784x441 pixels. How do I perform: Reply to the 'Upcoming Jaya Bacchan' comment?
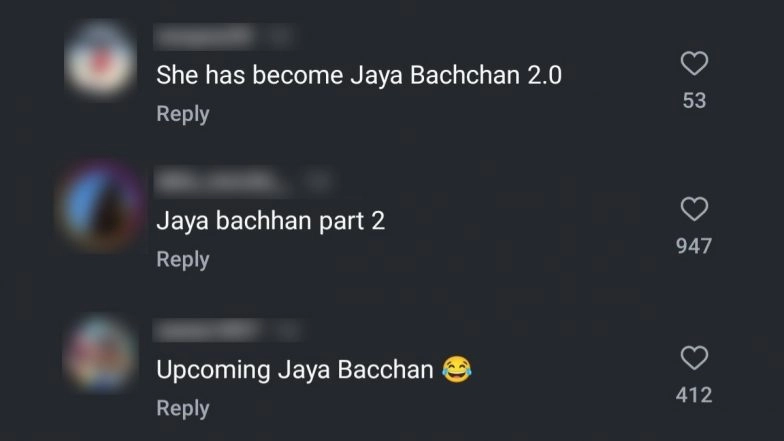coord(182,408)
